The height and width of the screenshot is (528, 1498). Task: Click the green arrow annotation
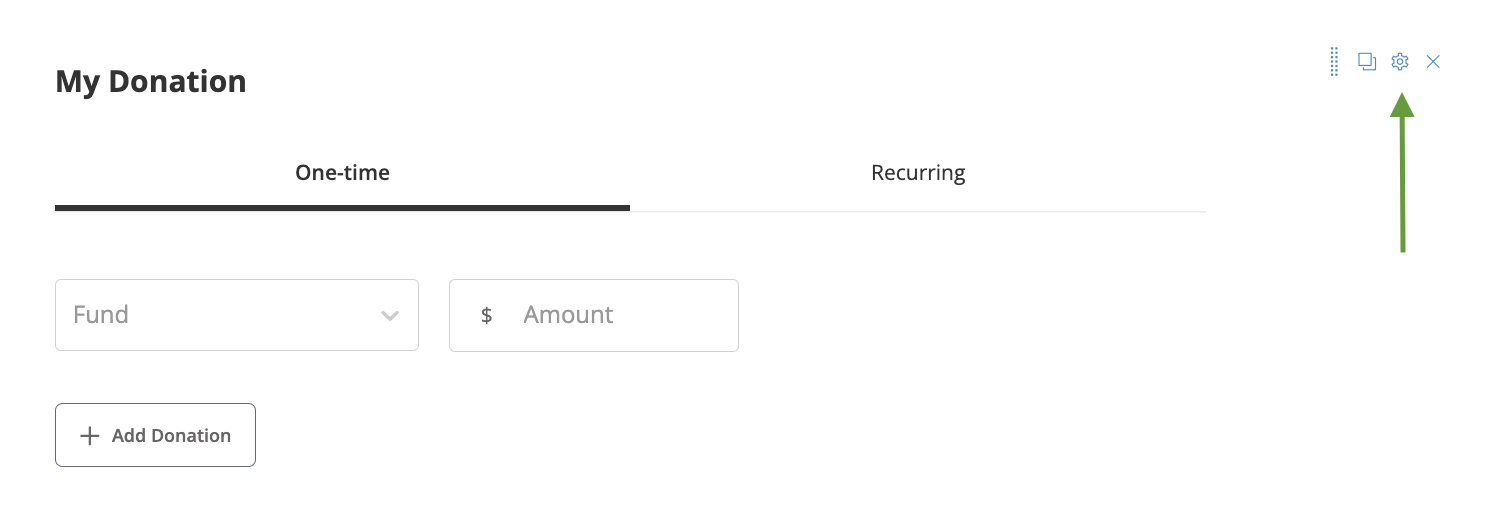pyautogui.click(x=1402, y=180)
